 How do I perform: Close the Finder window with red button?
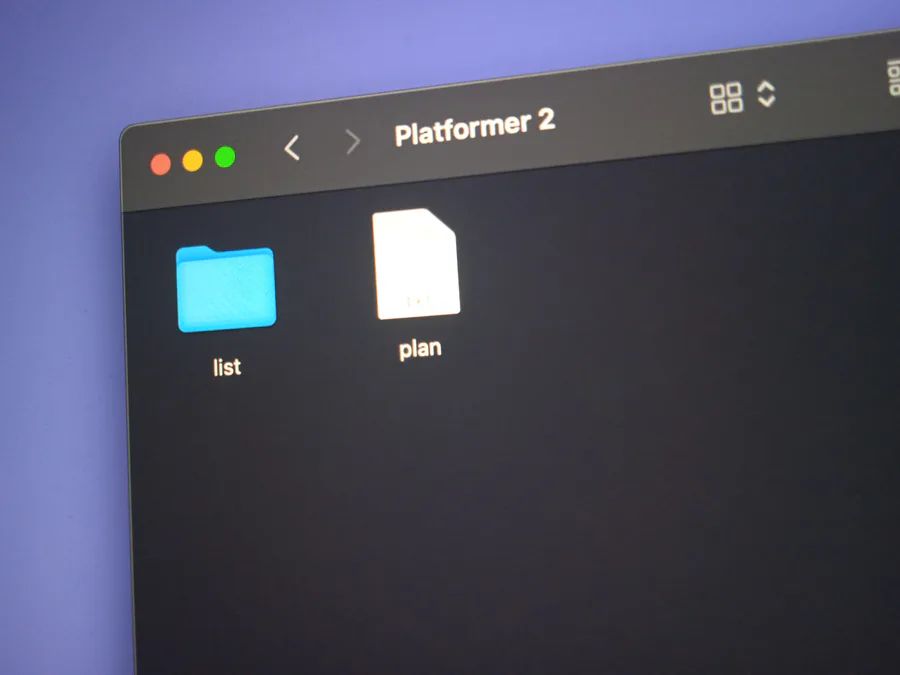click(x=161, y=164)
